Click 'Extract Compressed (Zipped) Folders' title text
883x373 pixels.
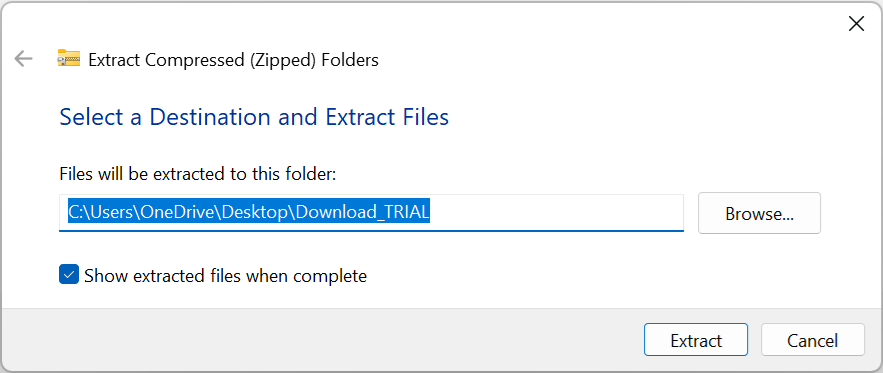coord(234,60)
